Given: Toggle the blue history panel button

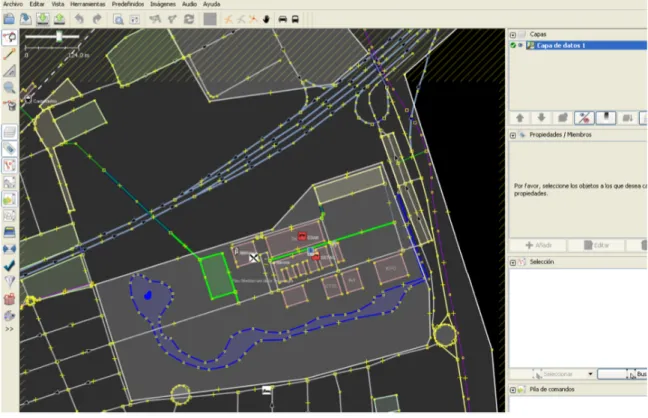Looking at the screenshot, I should tap(10, 232).
